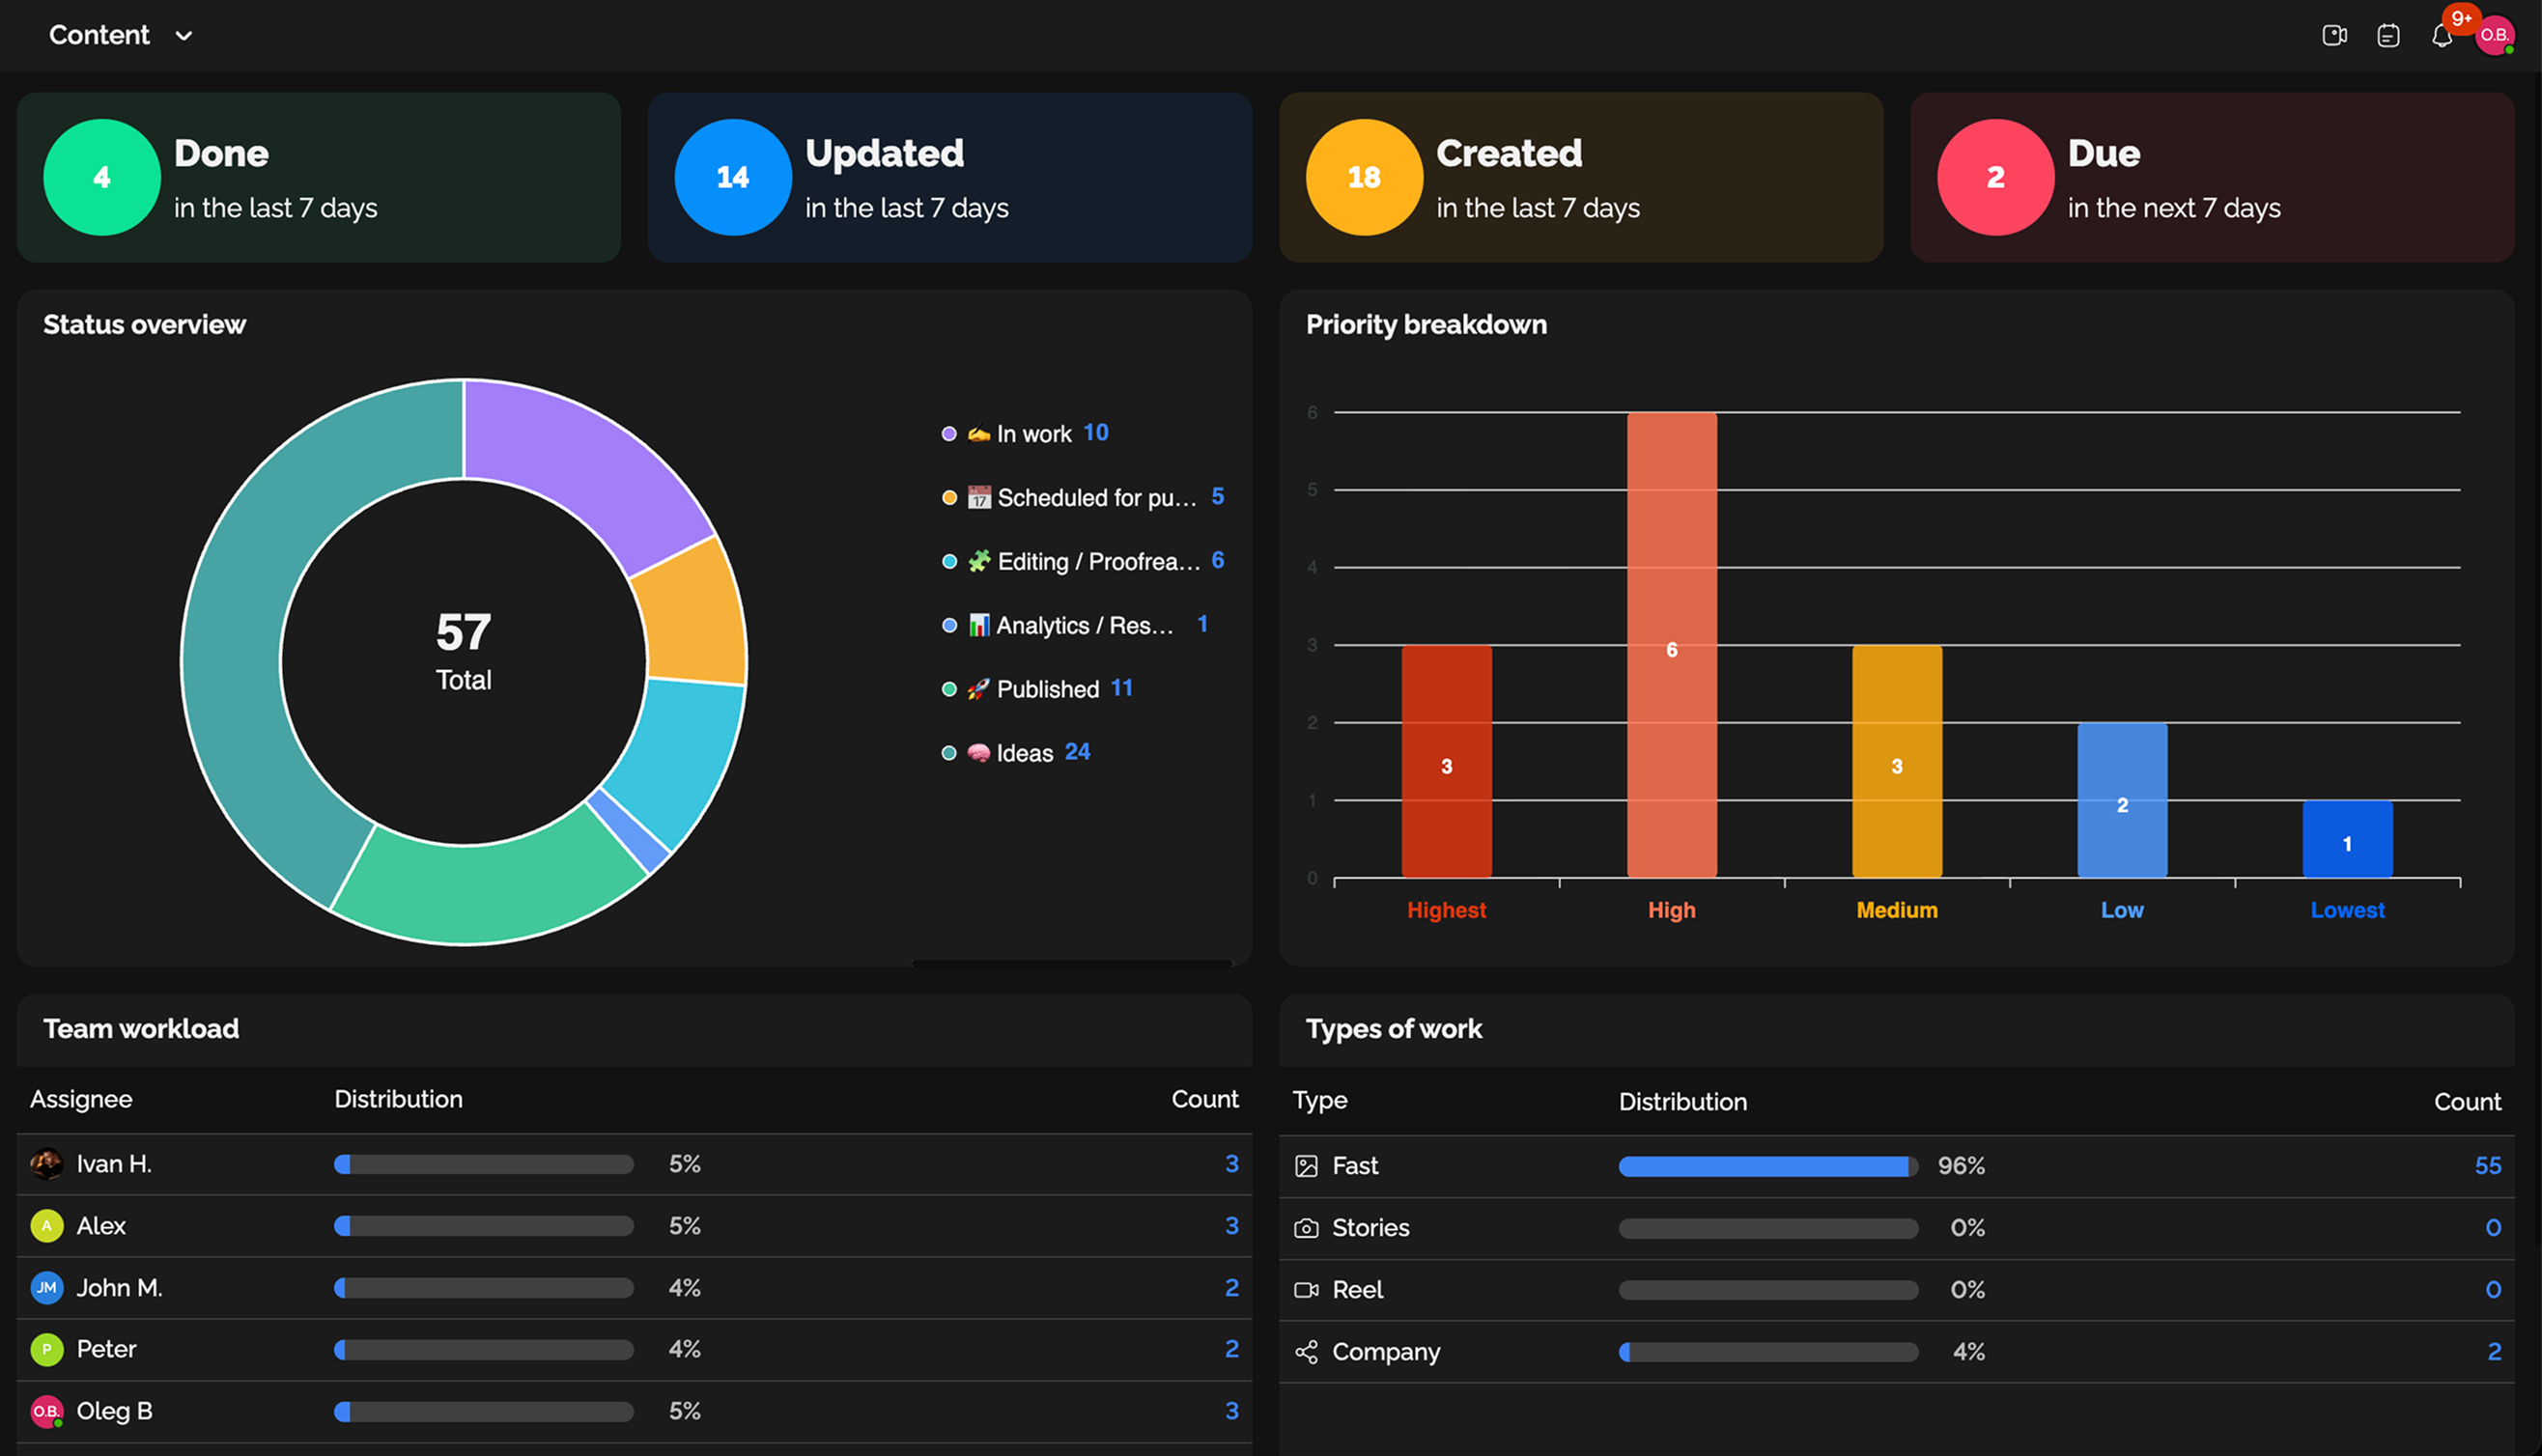Toggle Ideas legend item
Image resolution: width=2542 pixels, height=1456 pixels.
click(x=1024, y=753)
